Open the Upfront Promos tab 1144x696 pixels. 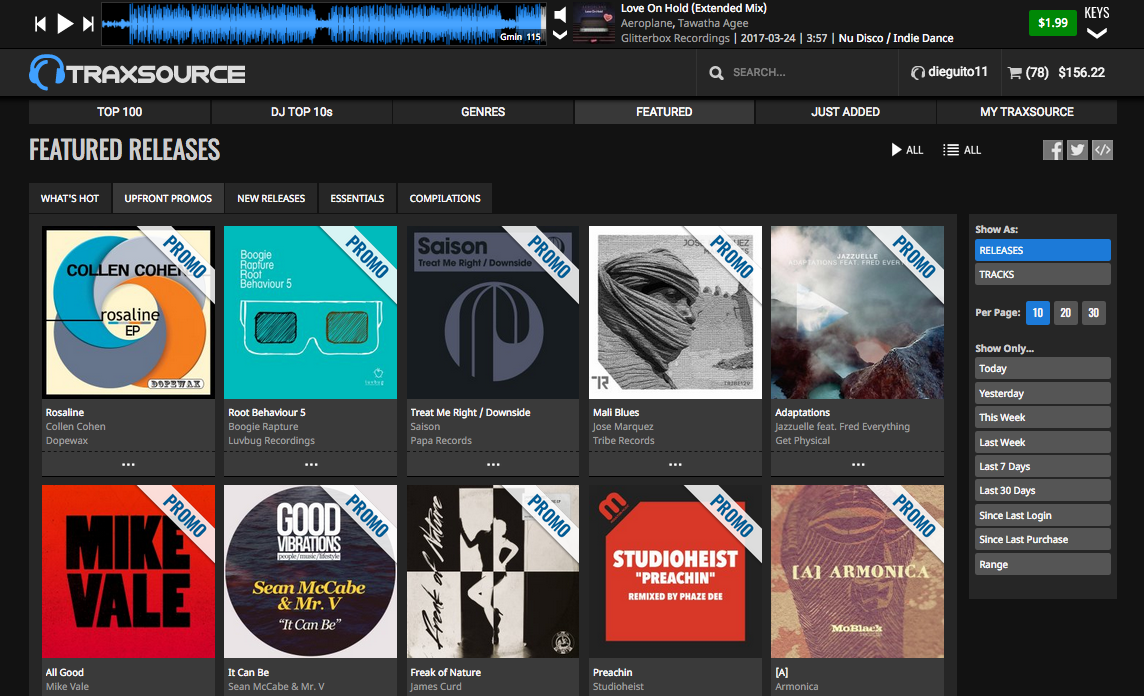coord(168,198)
